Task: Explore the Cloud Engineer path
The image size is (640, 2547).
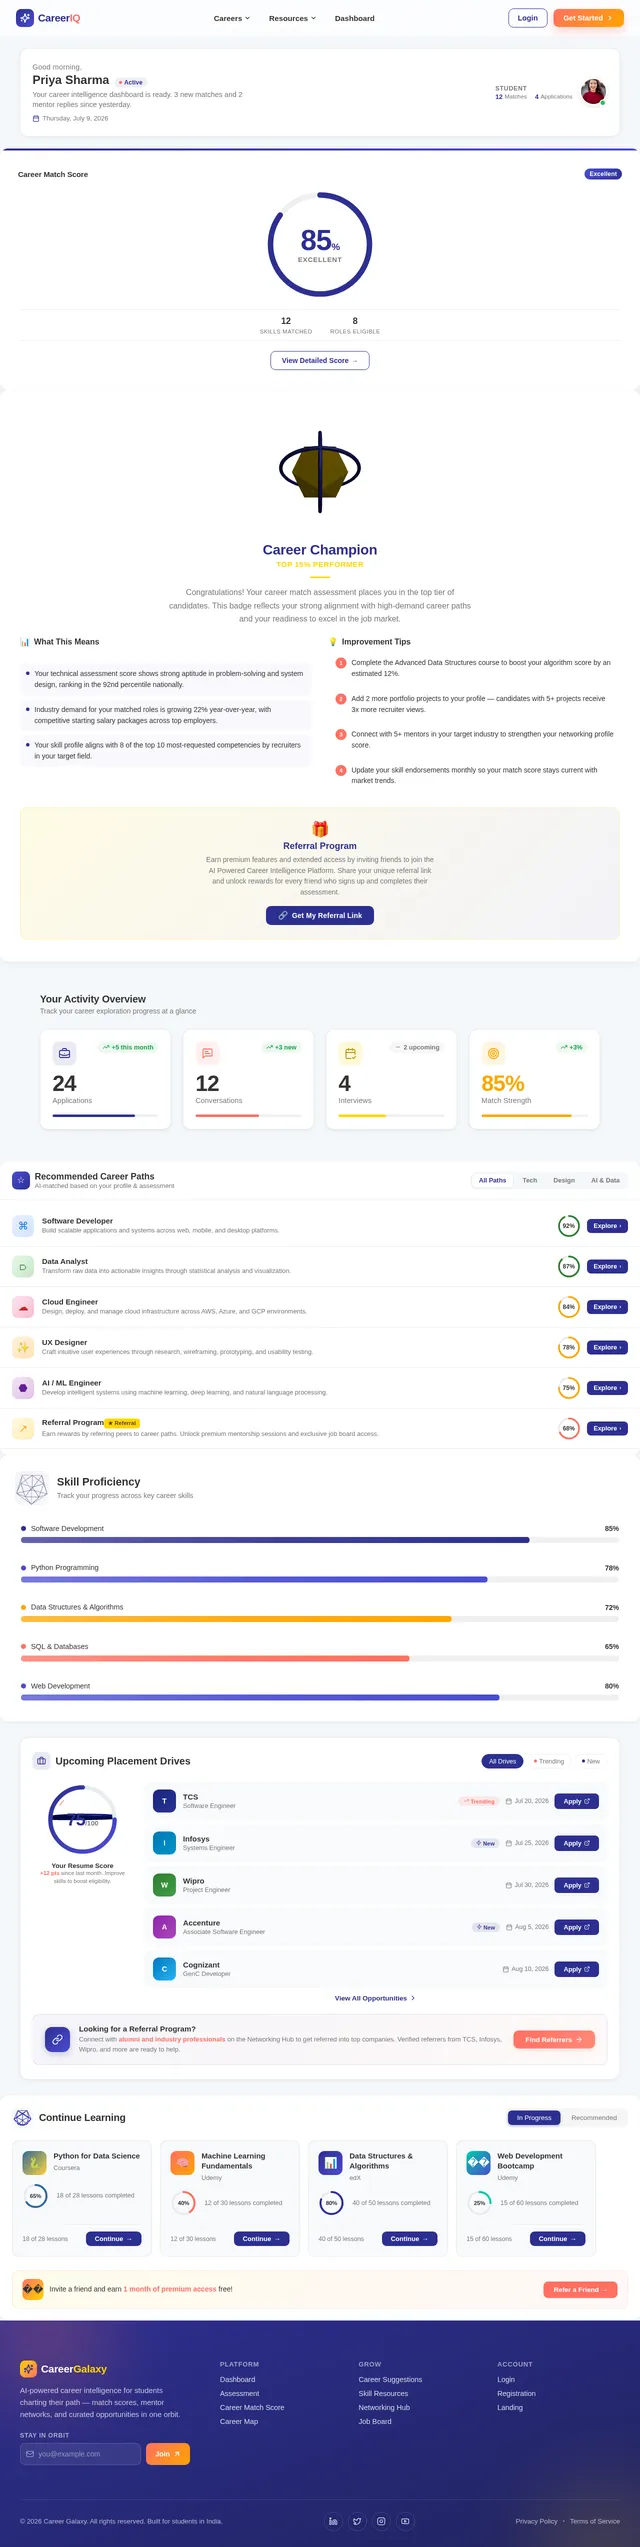Action: click(x=607, y=1307)
